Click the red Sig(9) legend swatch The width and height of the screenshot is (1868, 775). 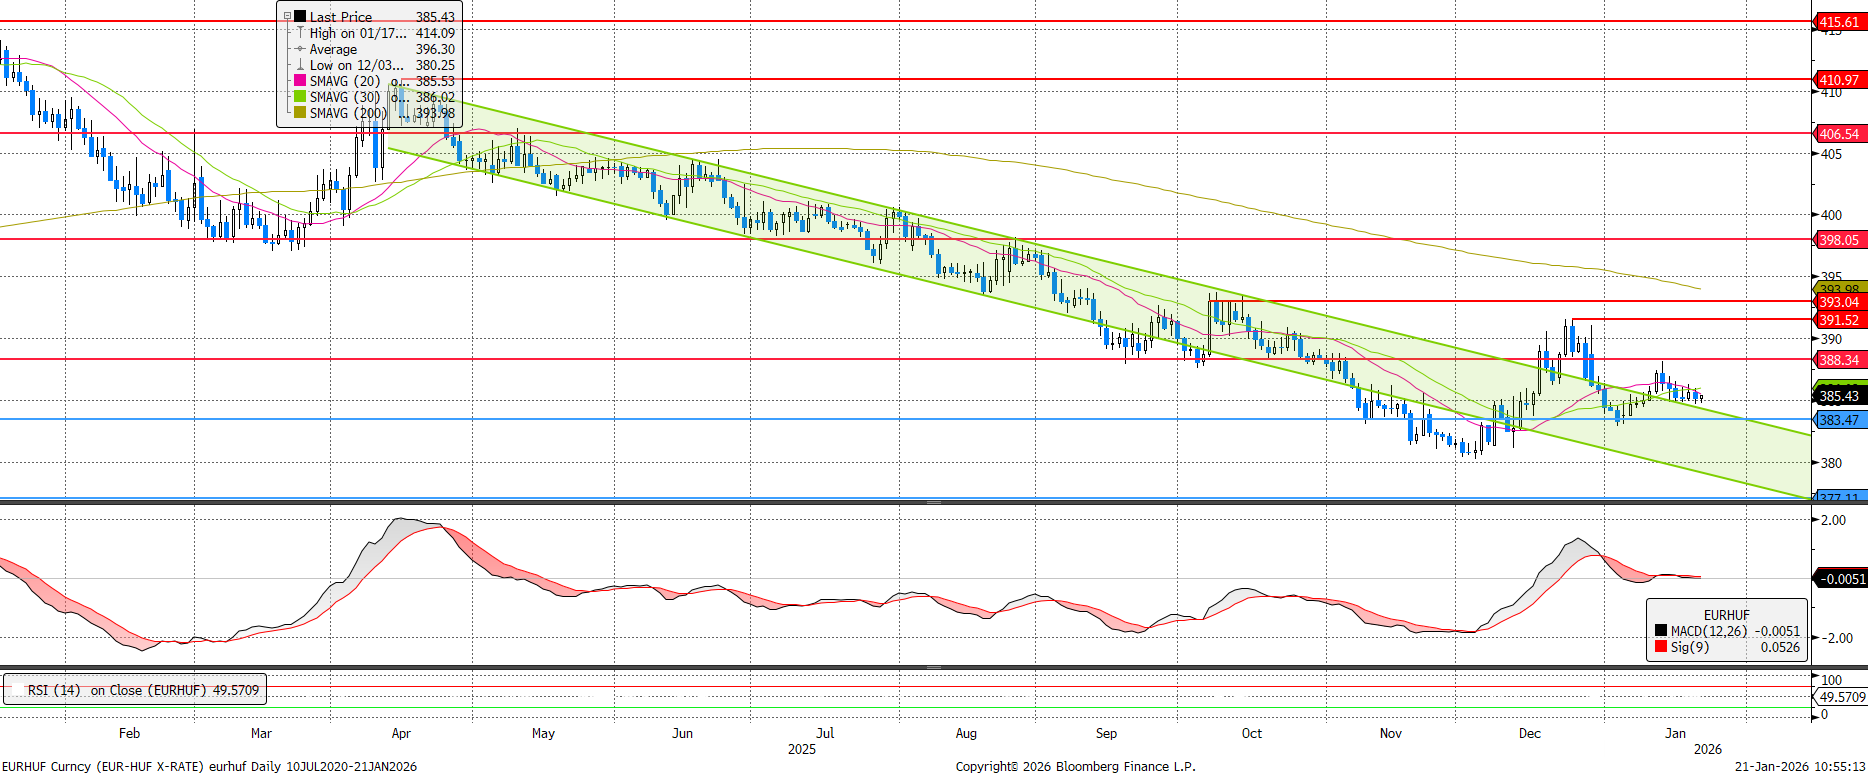point(1661,647)
